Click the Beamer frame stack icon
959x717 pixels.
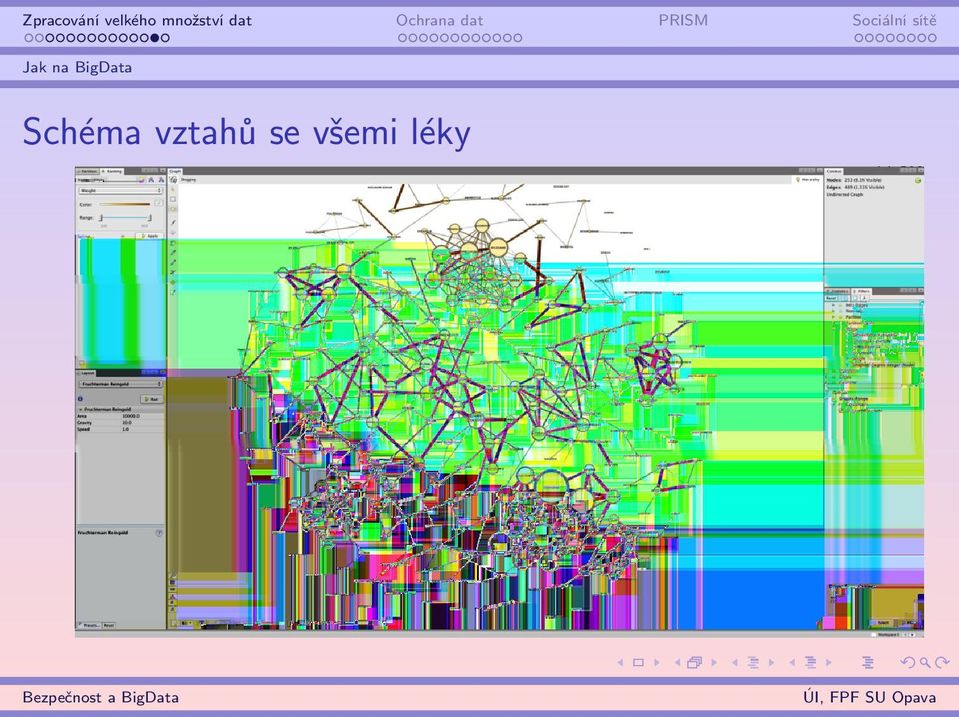tap(695, 663)
